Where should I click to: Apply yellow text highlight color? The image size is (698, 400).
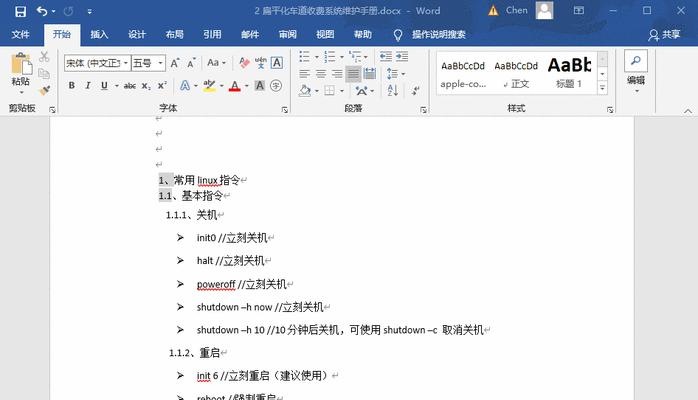click(x=209, y=85)
